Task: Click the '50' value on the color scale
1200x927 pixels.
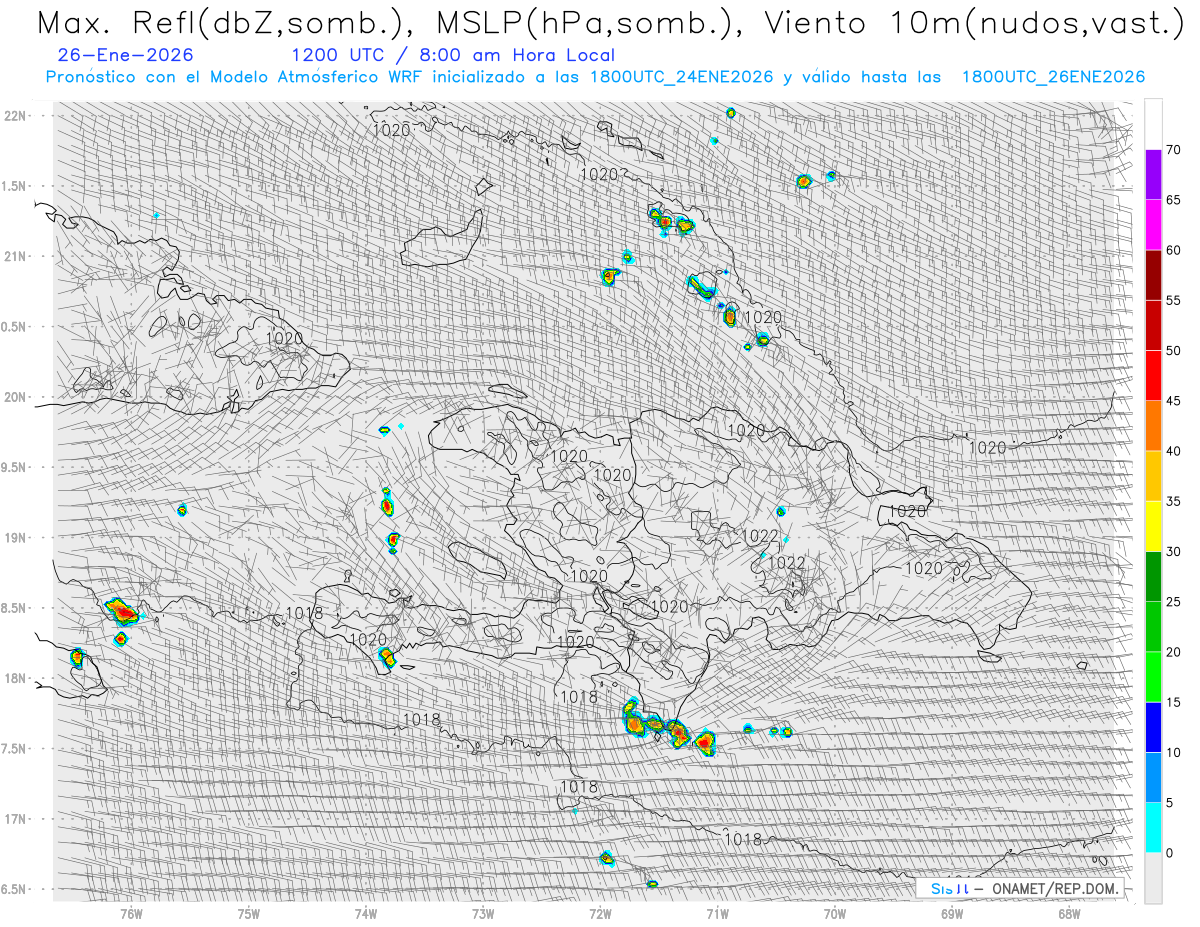Action: (1174, 351)
